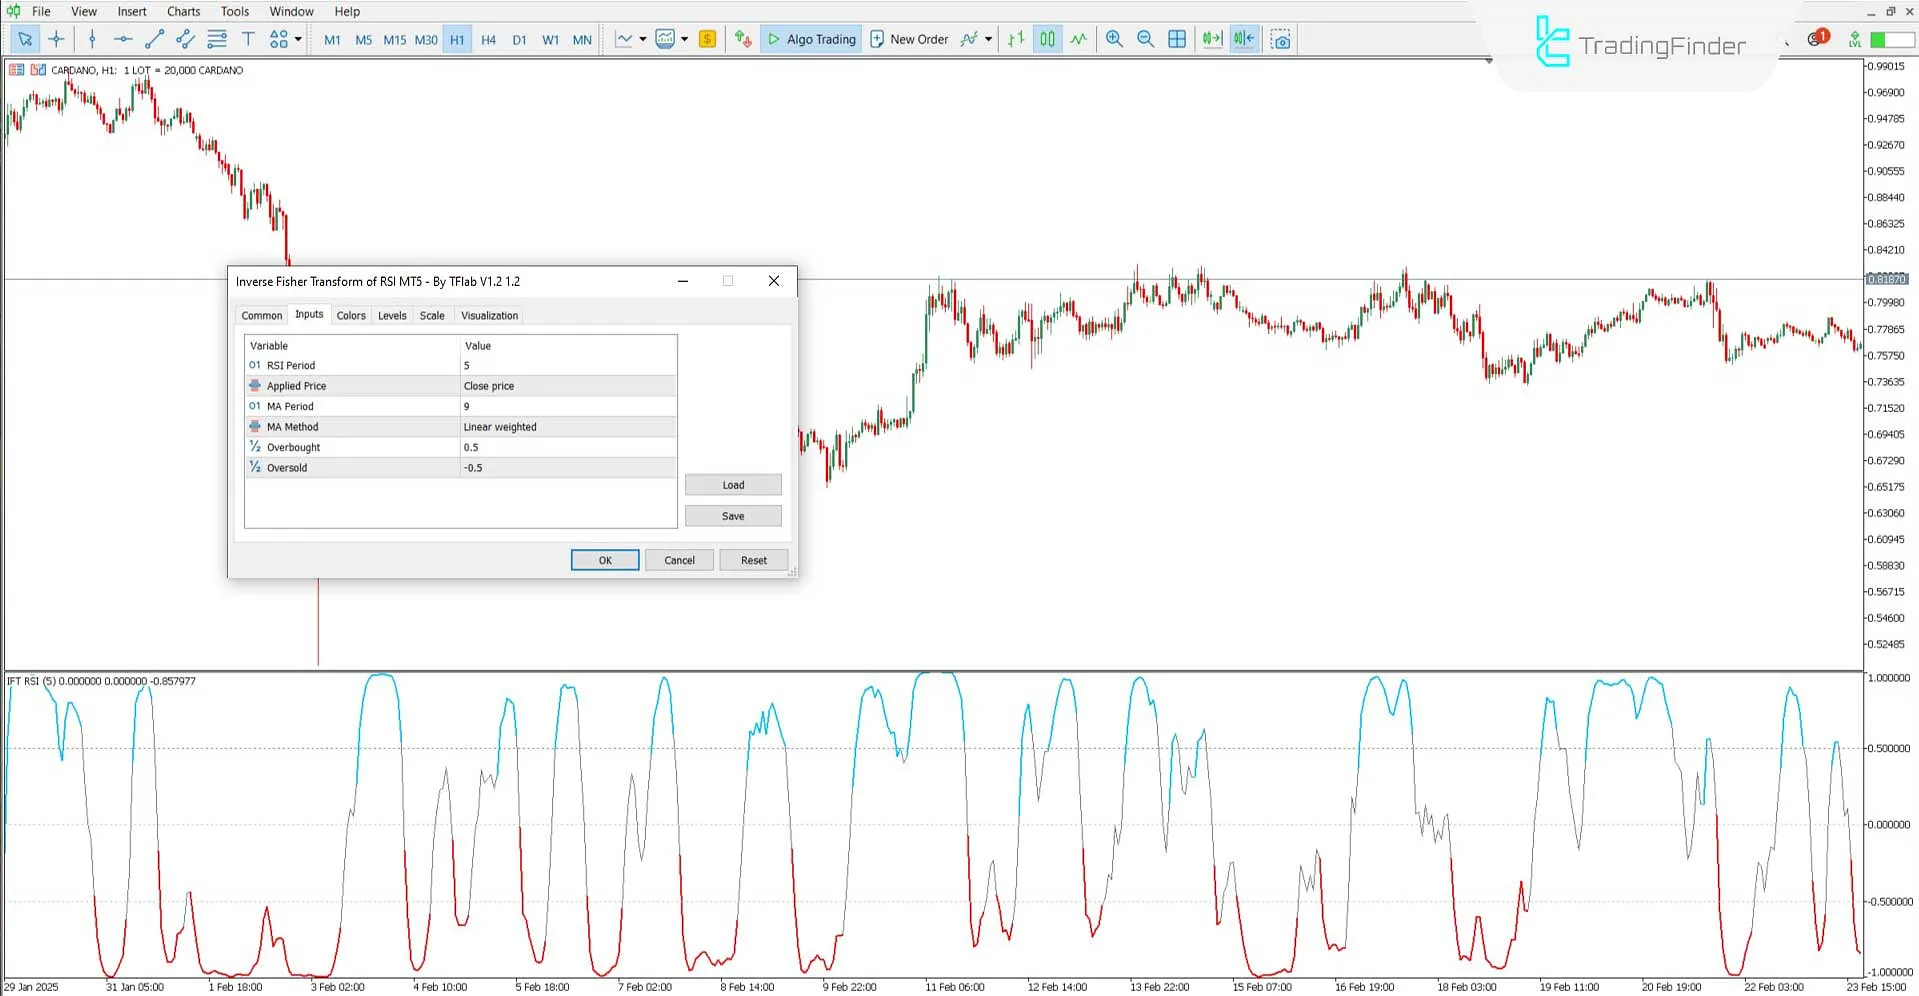Switch chart to candlestick view

[1046, 39]
